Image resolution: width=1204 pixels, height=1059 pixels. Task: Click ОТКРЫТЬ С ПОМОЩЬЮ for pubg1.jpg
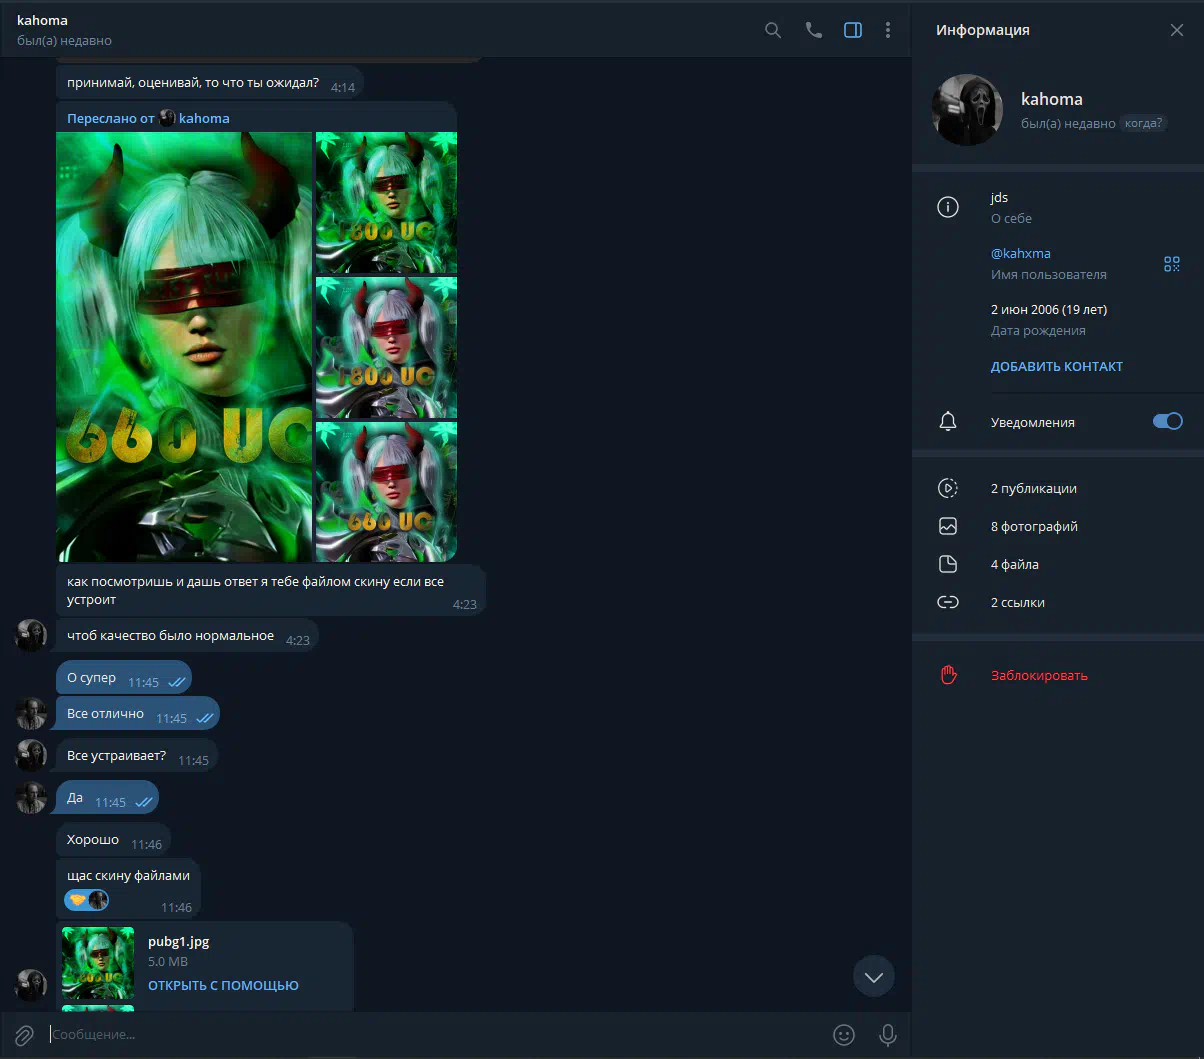click(223, 985)
